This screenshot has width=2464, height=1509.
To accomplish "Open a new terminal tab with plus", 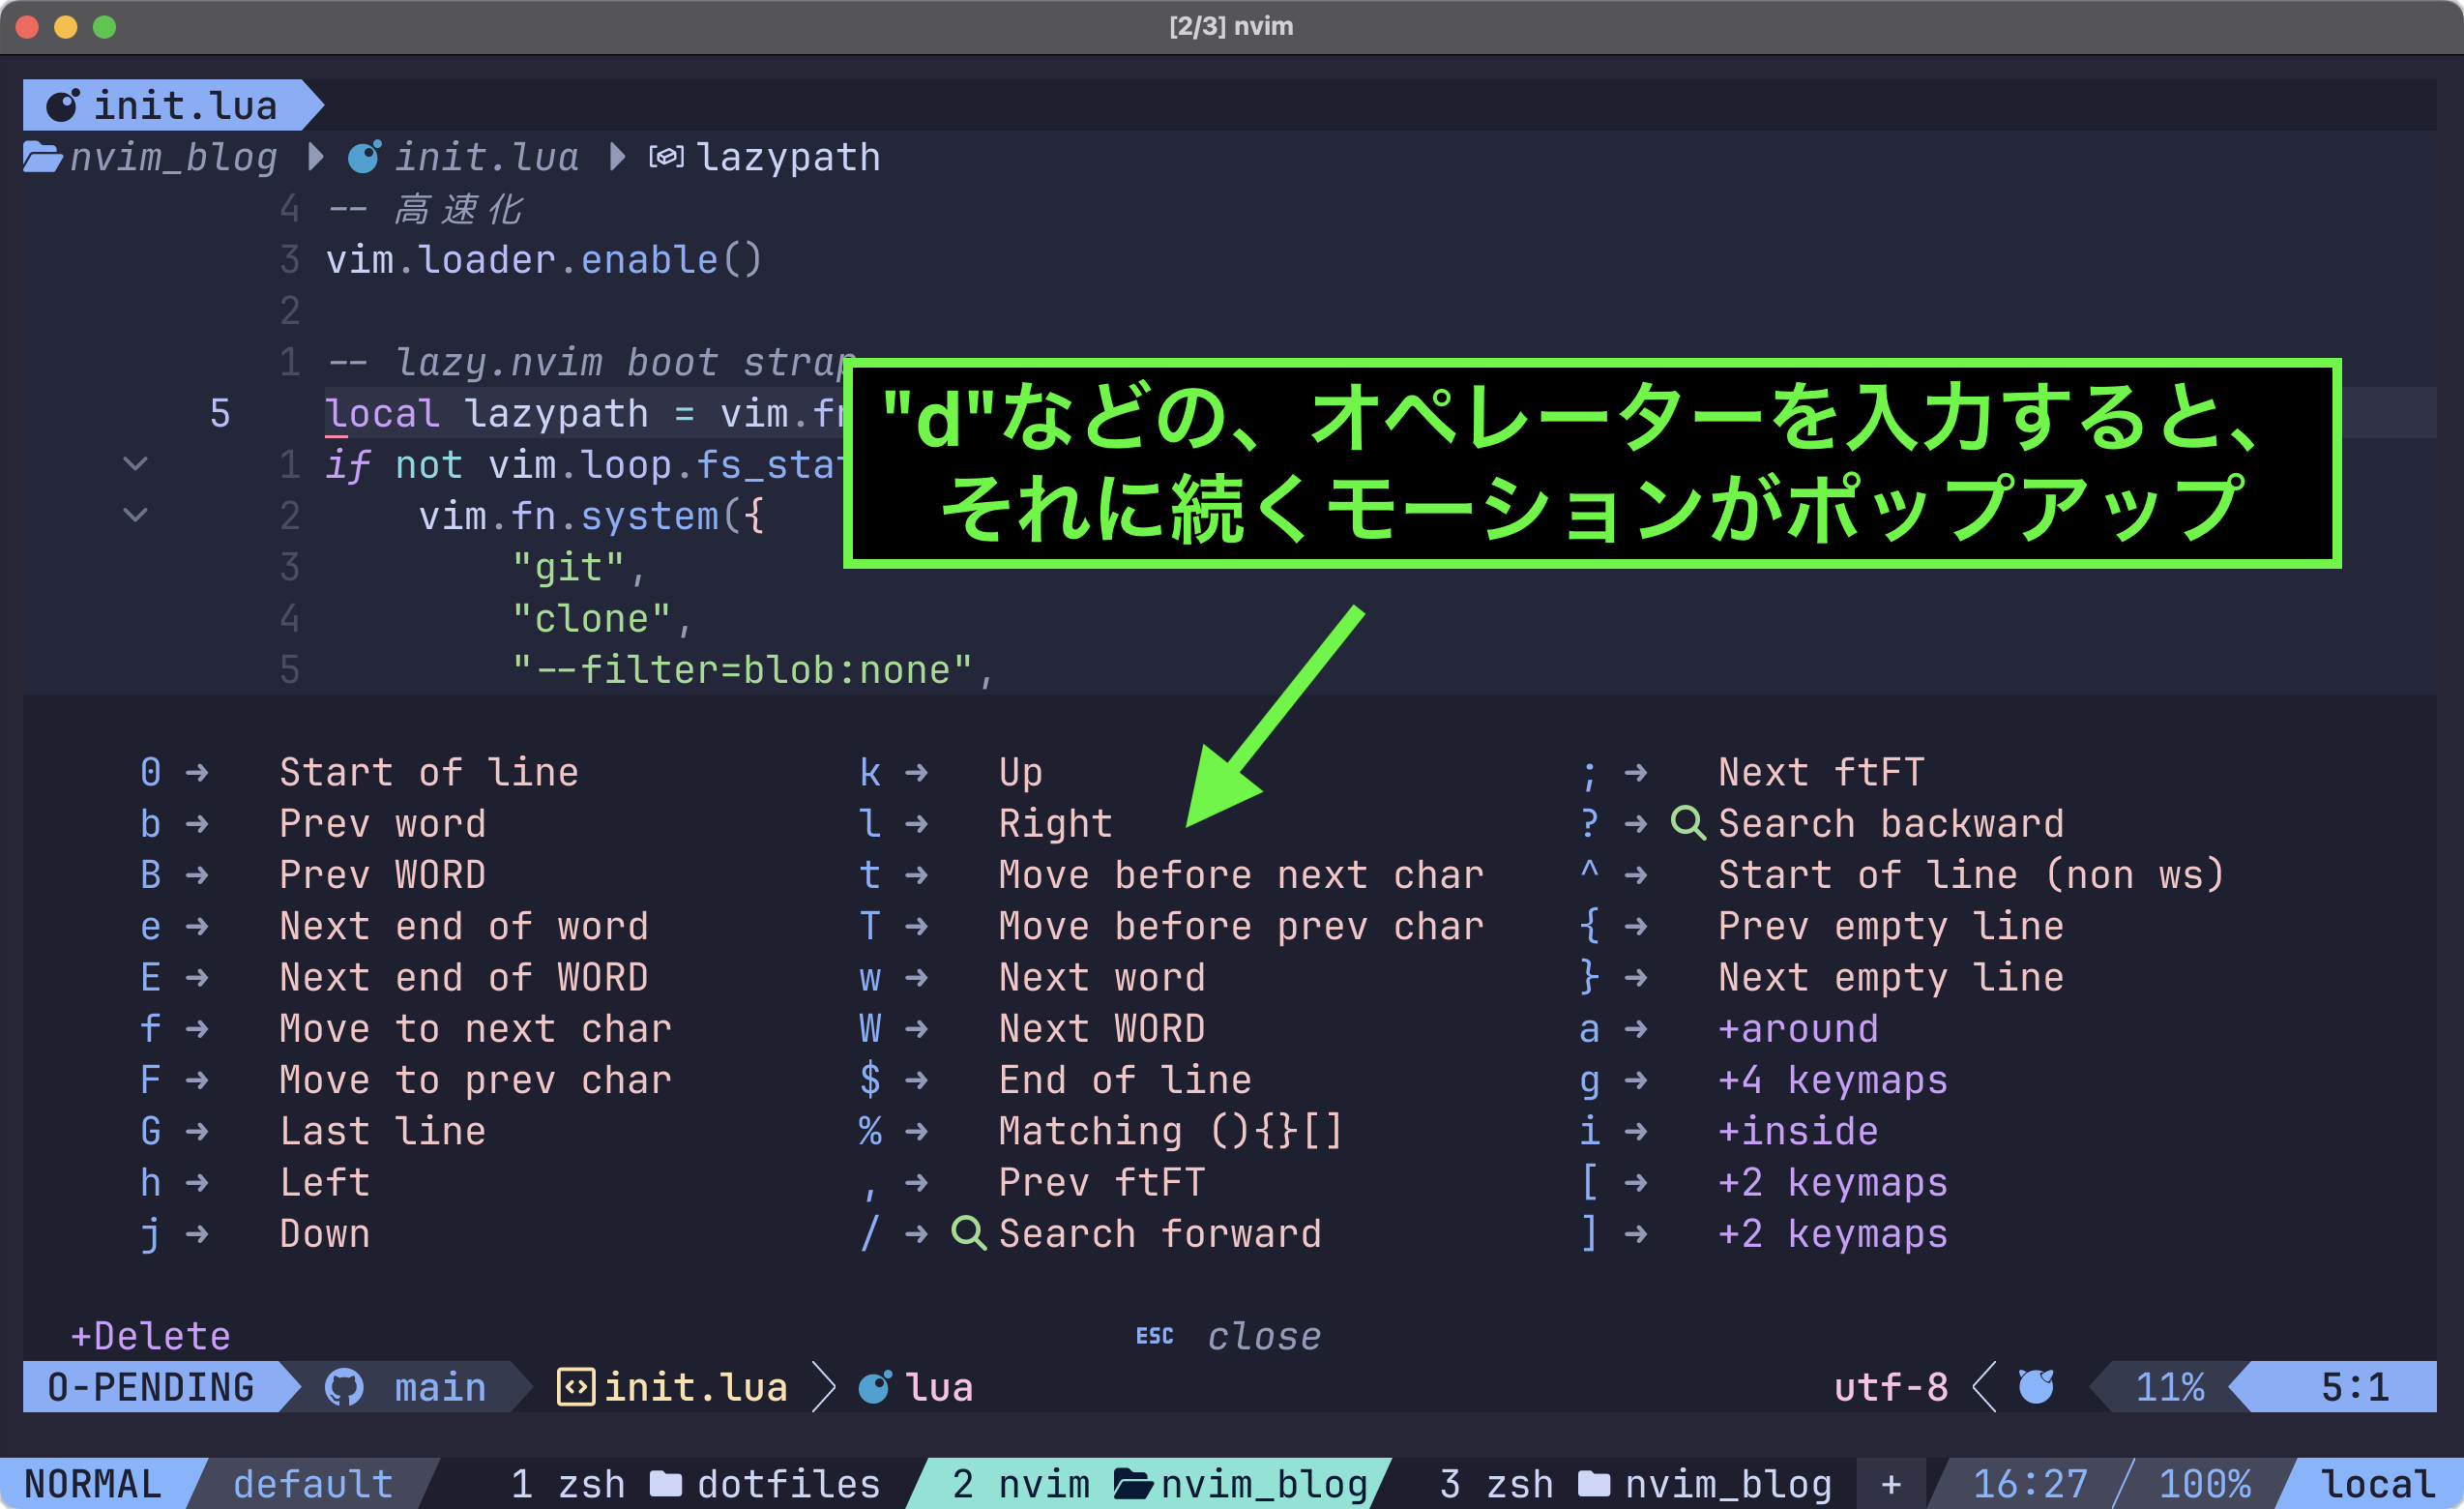I will point(1891,1484).
